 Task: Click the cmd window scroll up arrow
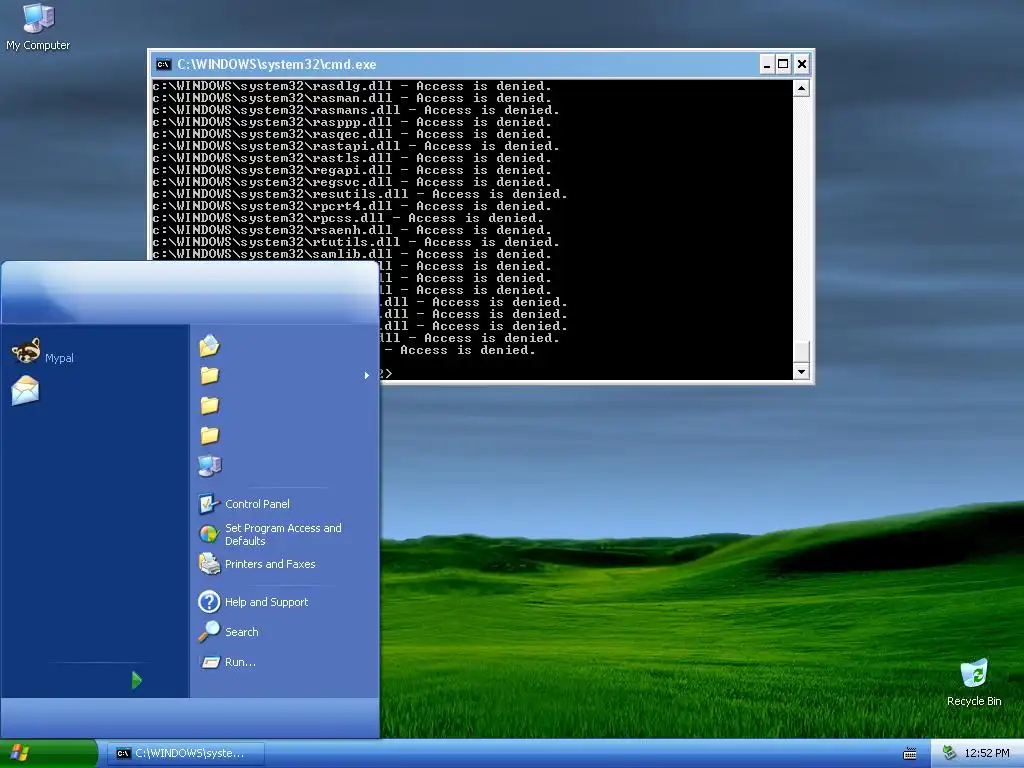801,88
